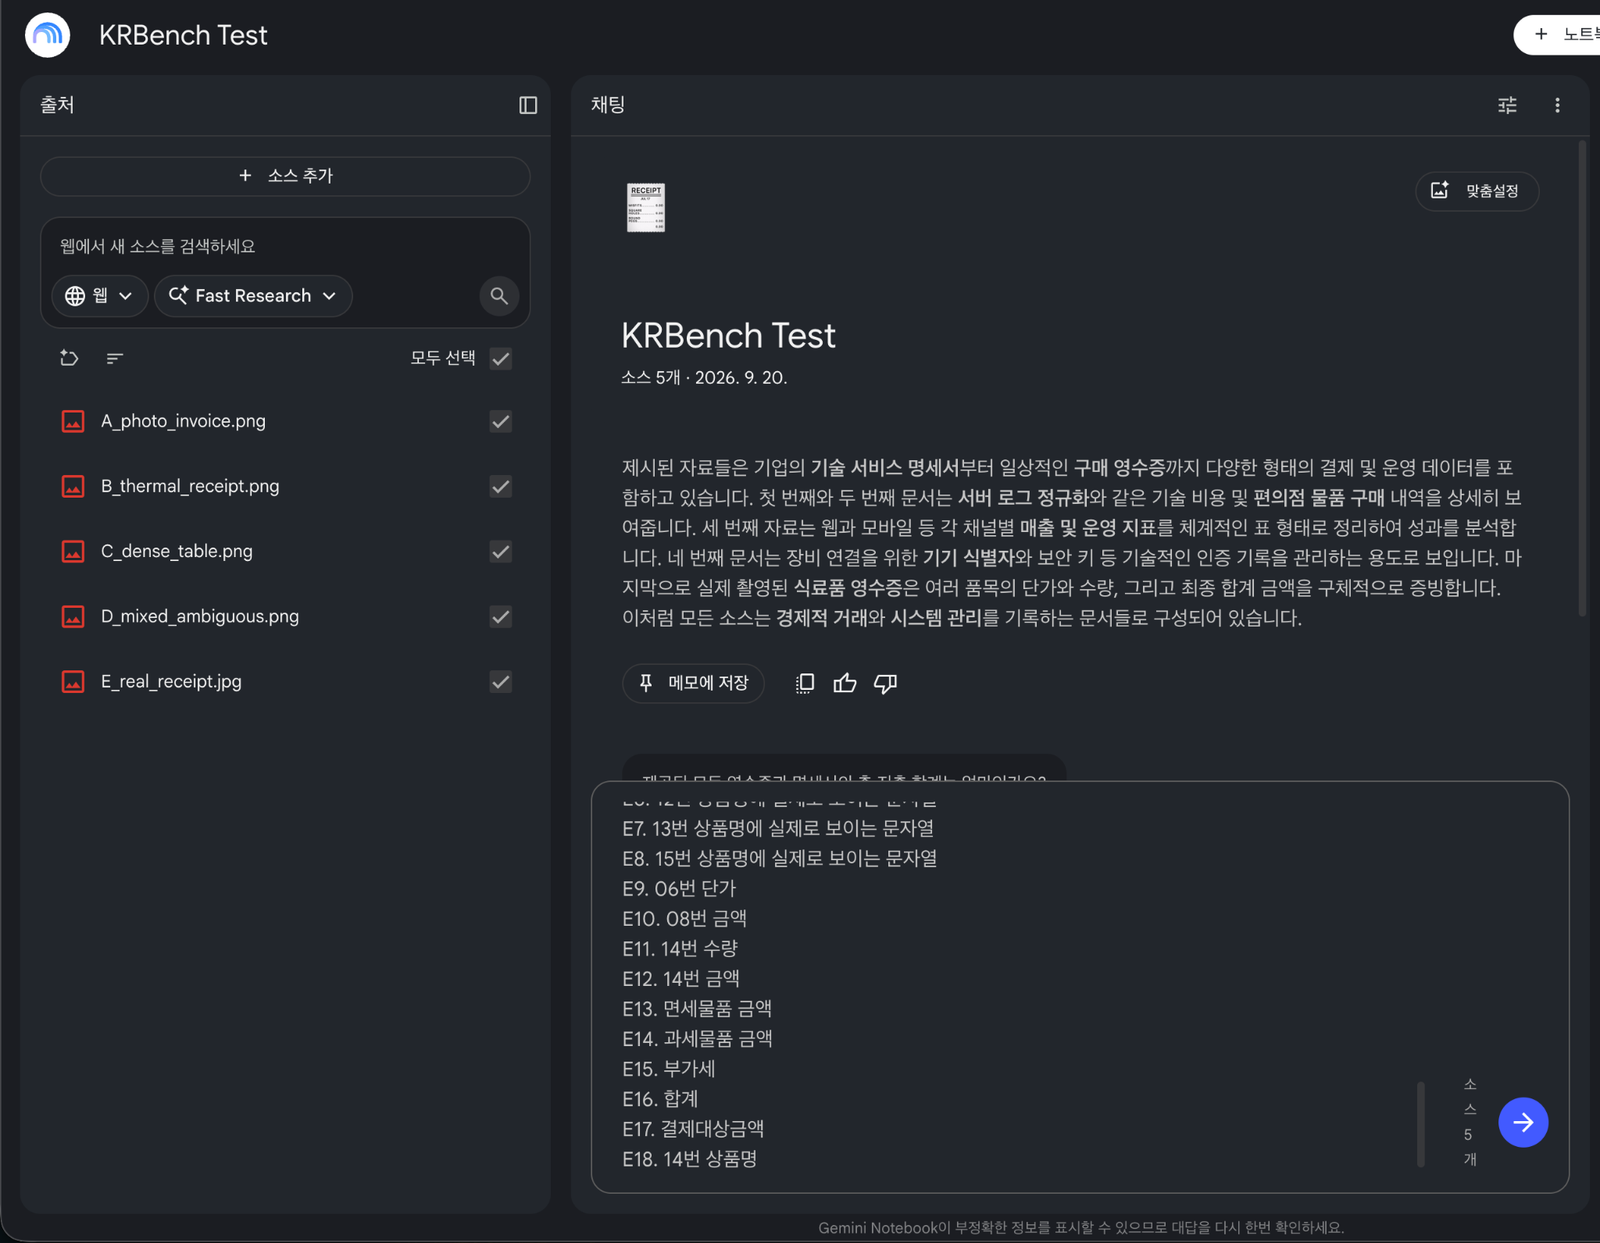Click the web source search input field
The image size is (1600, 1243).
(x=285, y=246)
